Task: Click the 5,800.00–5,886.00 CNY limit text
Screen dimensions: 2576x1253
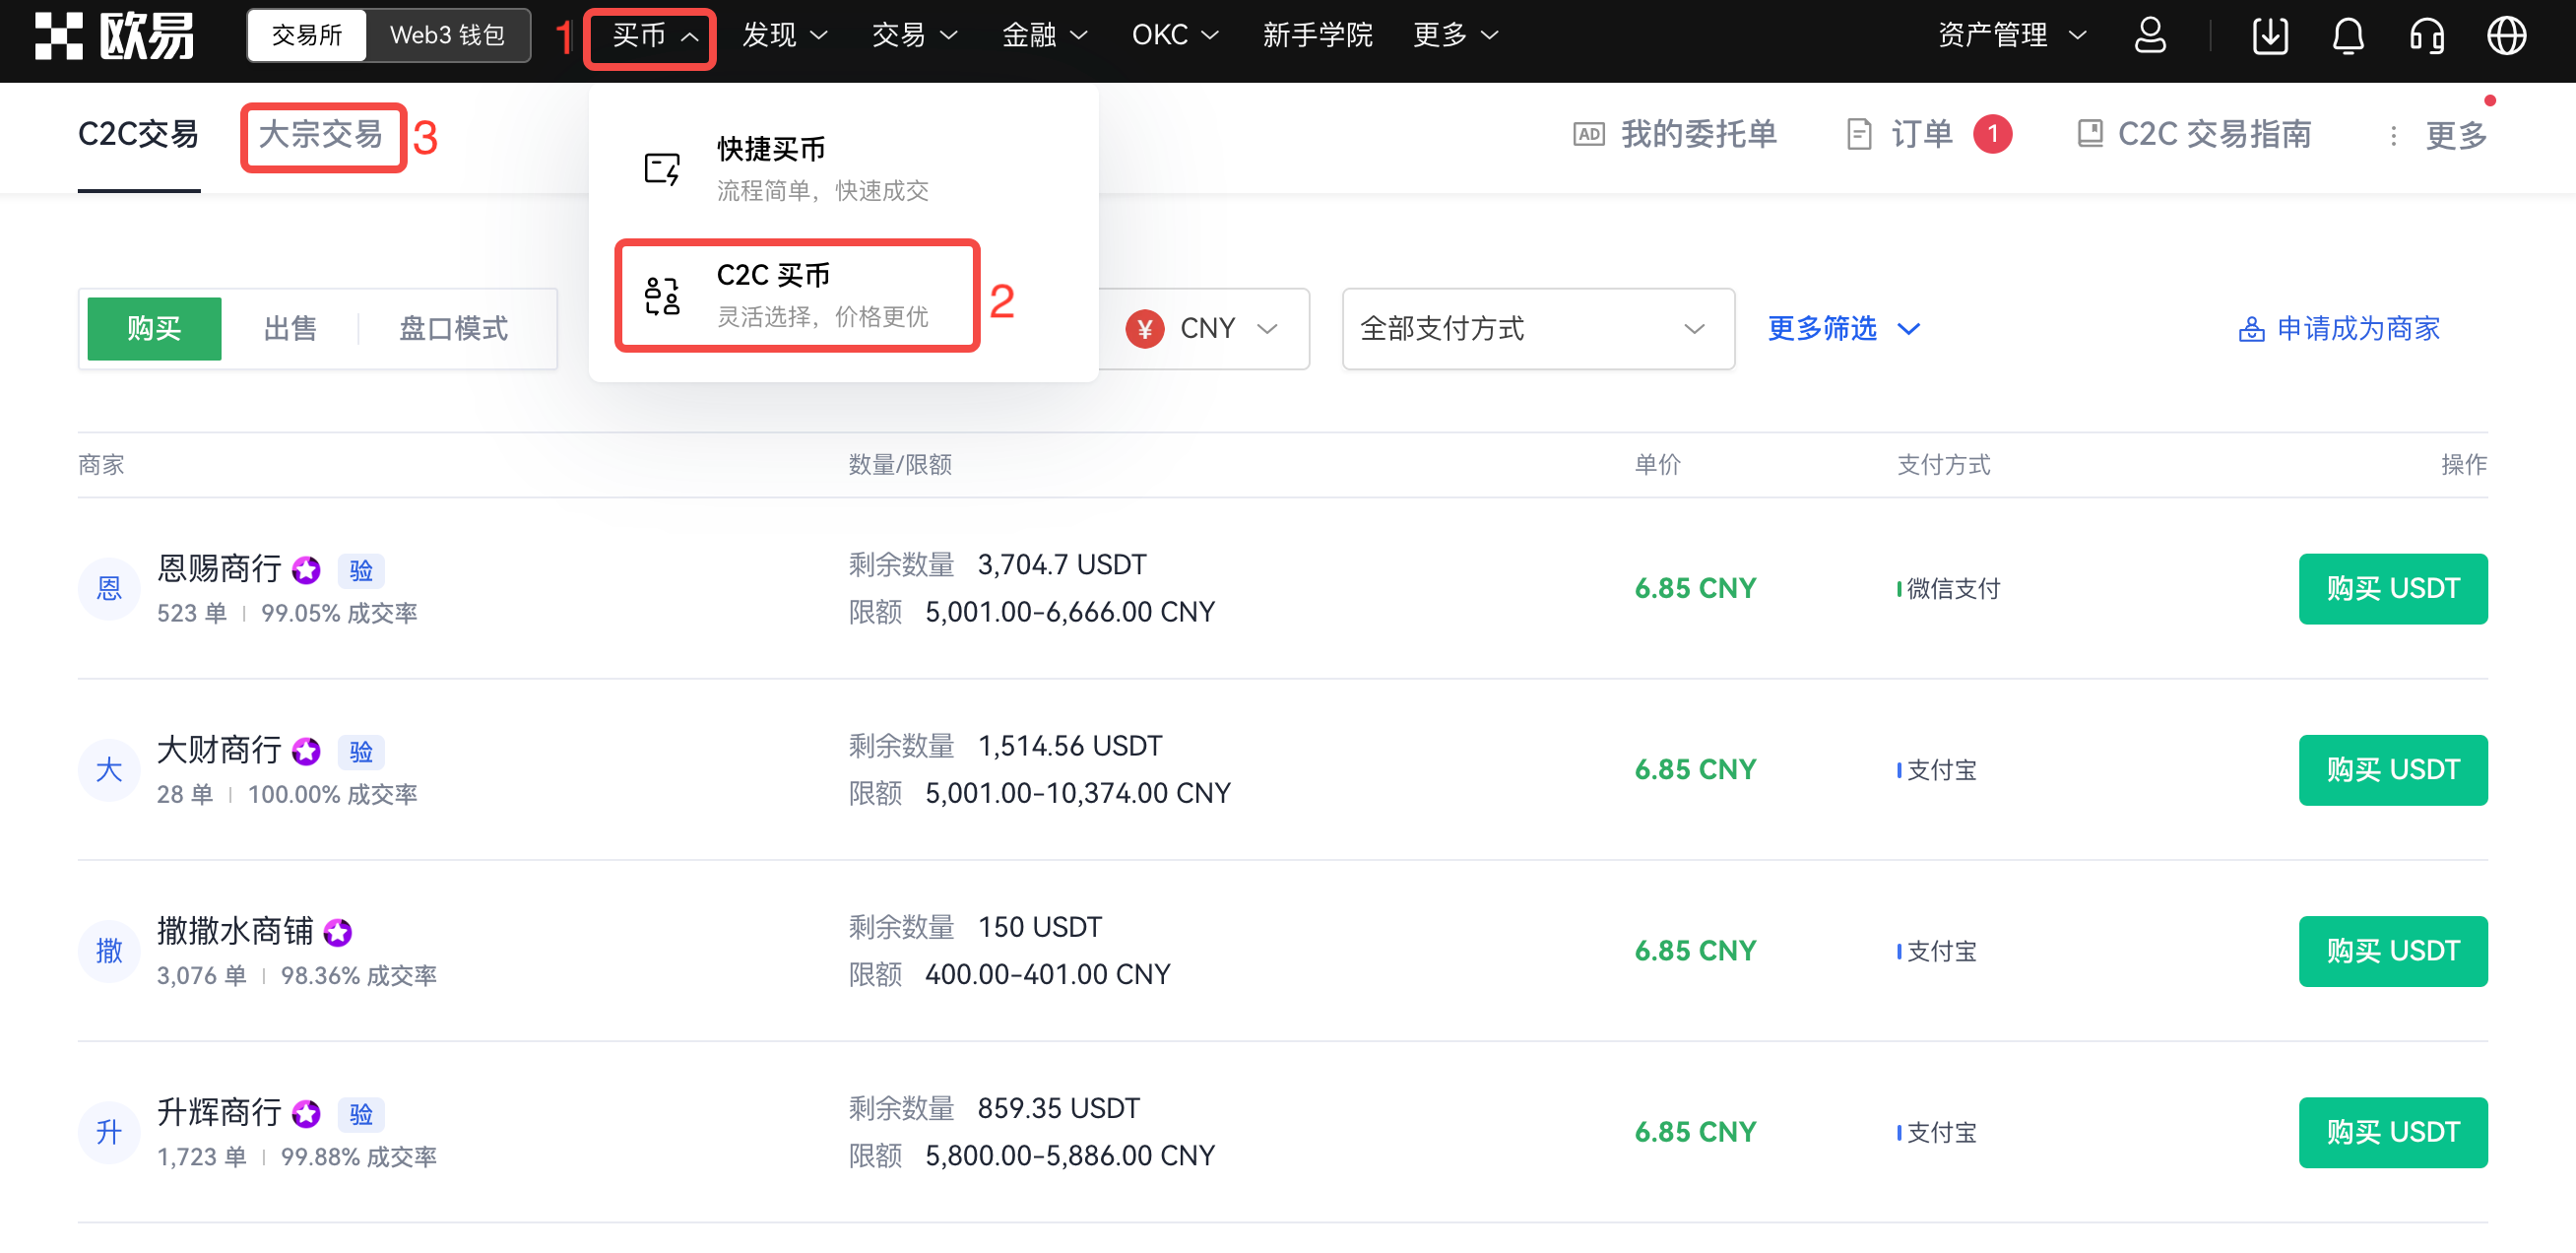Action: tap(1069, 1155)
